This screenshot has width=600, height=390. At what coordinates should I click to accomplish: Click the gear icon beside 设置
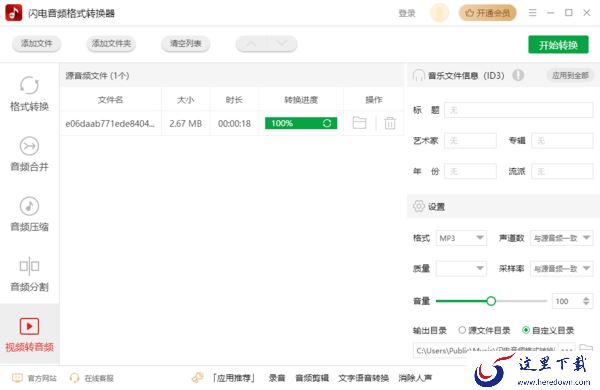click(419, 206)
